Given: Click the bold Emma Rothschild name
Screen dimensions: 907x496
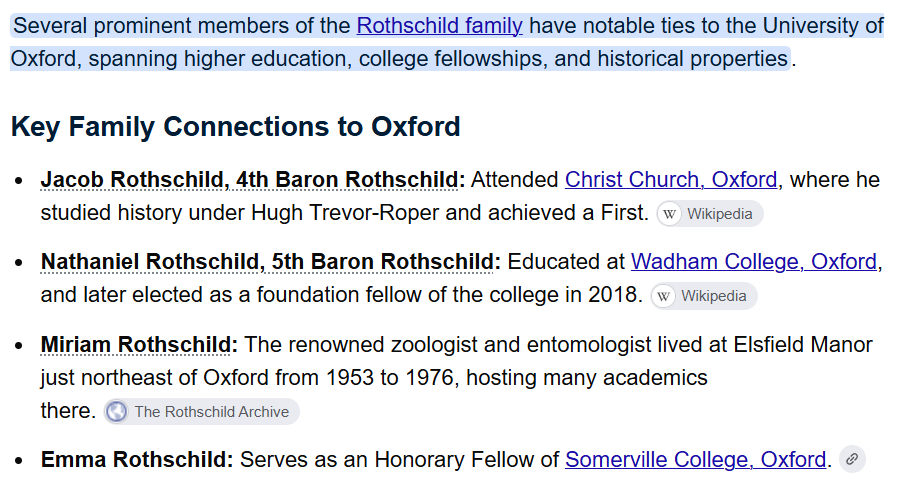Looking at the screenshot, I should click(x=137, y=460).
